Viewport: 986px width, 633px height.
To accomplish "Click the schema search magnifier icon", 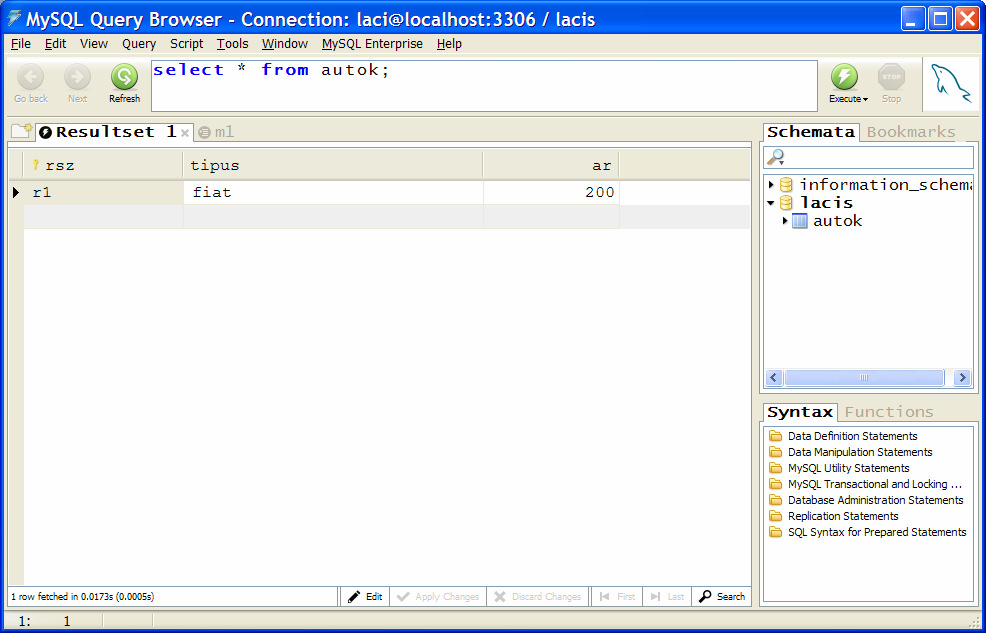I will (776, 157).
